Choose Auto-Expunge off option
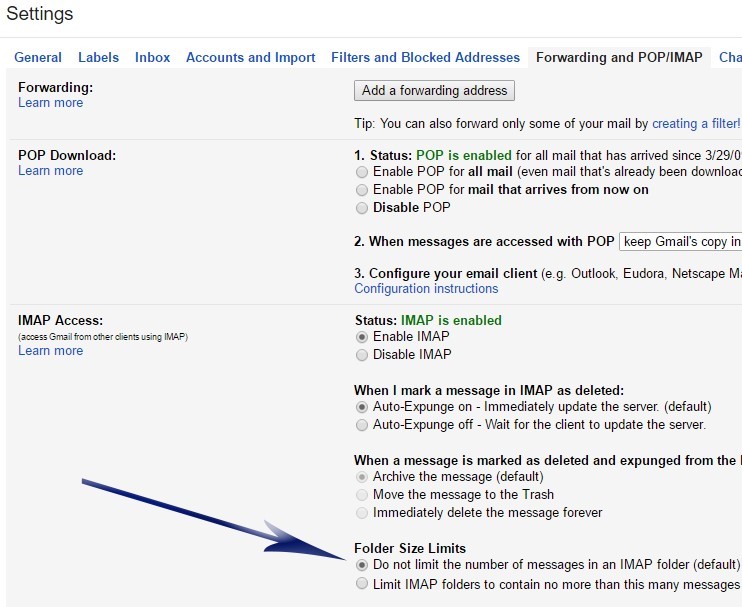Screen dimensions: 742x607 pos(362,425)
